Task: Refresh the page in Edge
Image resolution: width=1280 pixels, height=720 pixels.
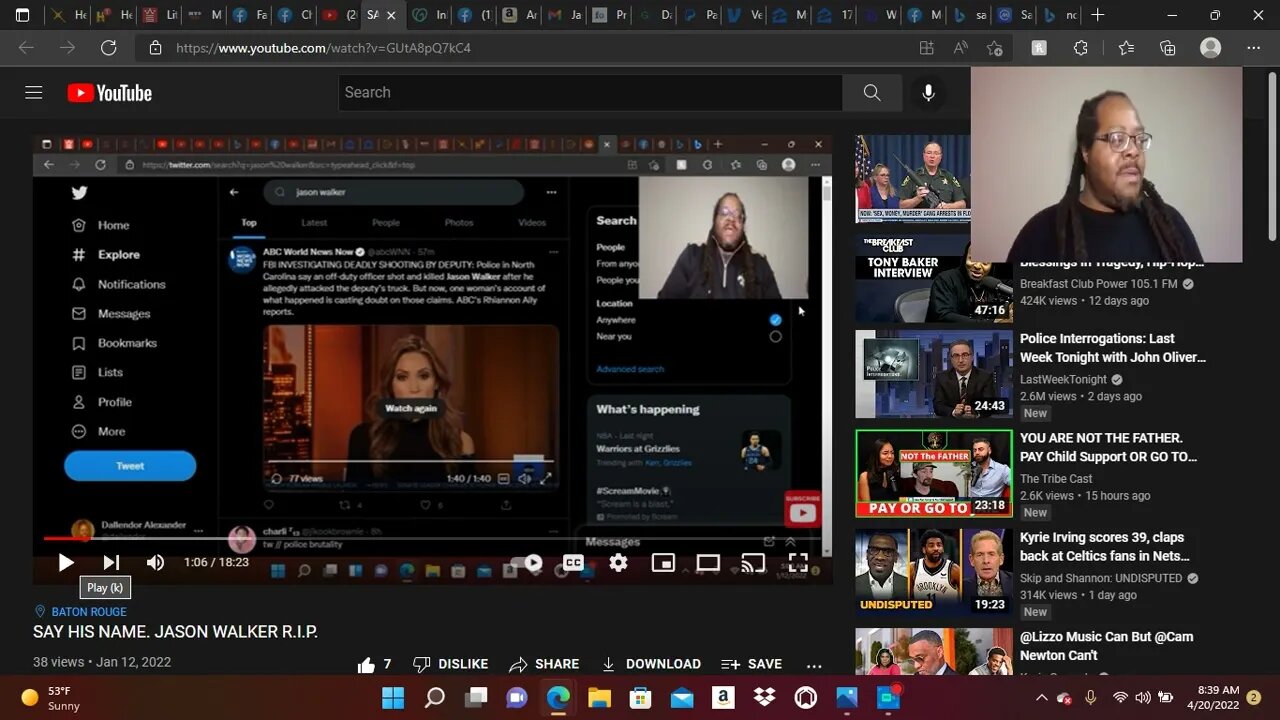Action: pos(108,48)
